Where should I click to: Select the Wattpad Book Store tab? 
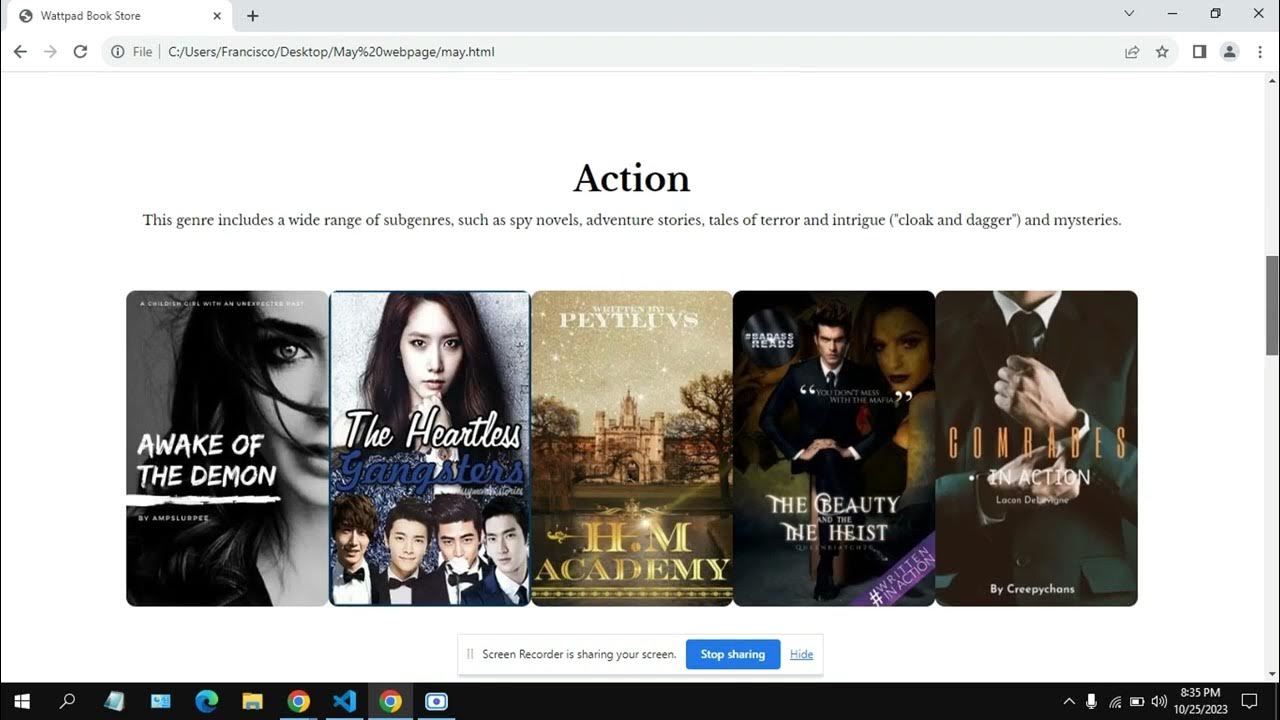point(118,16)
